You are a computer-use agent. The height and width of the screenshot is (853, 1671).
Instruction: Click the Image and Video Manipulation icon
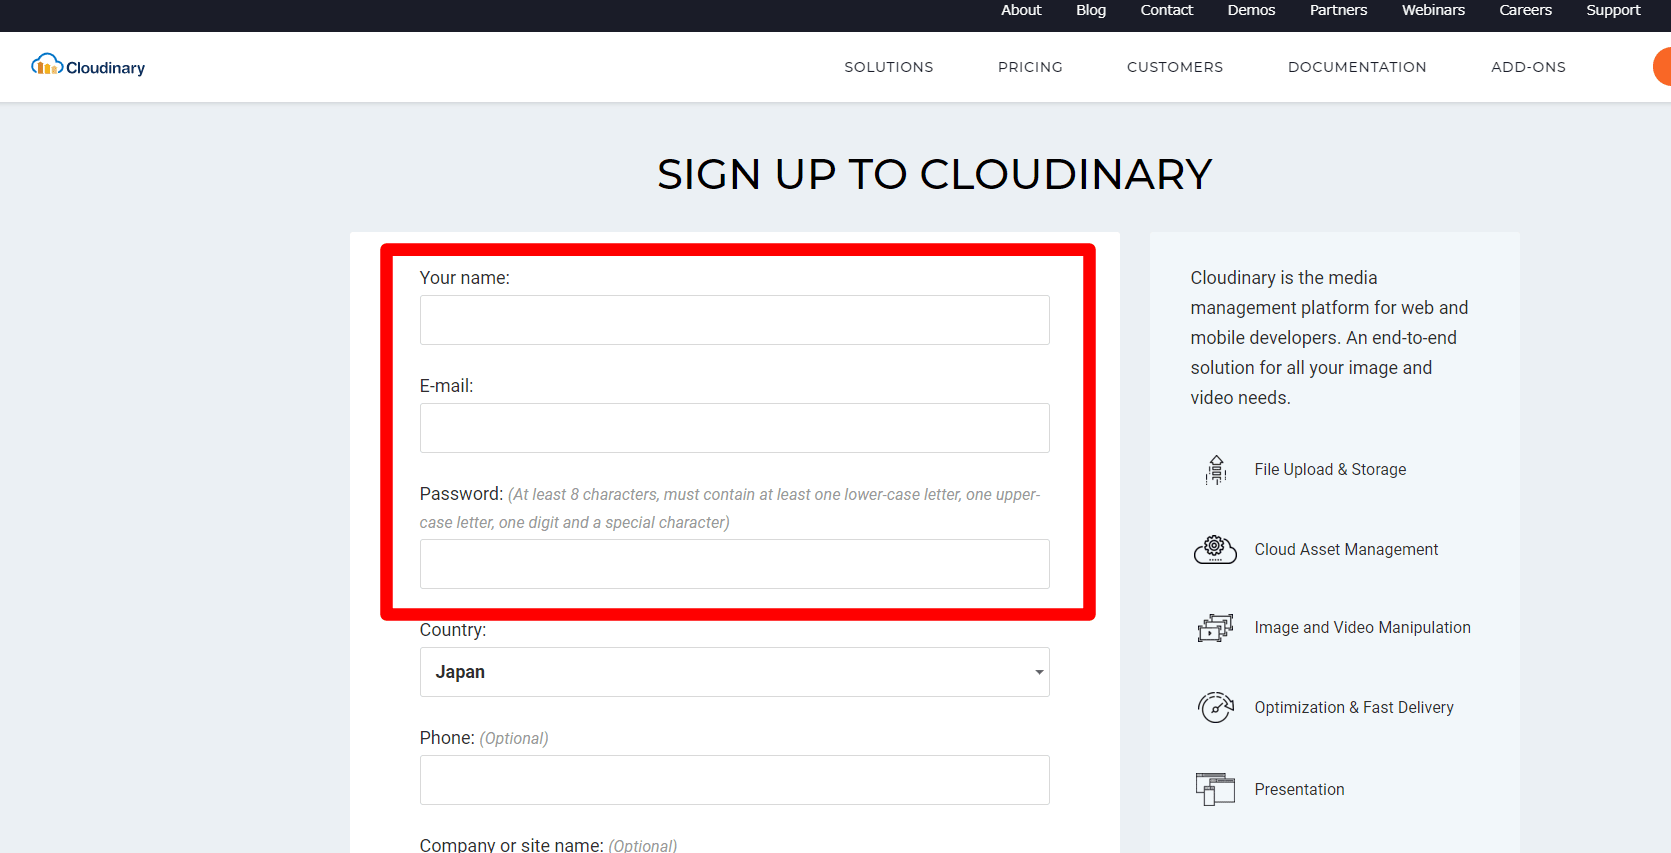click(1215, 628)
